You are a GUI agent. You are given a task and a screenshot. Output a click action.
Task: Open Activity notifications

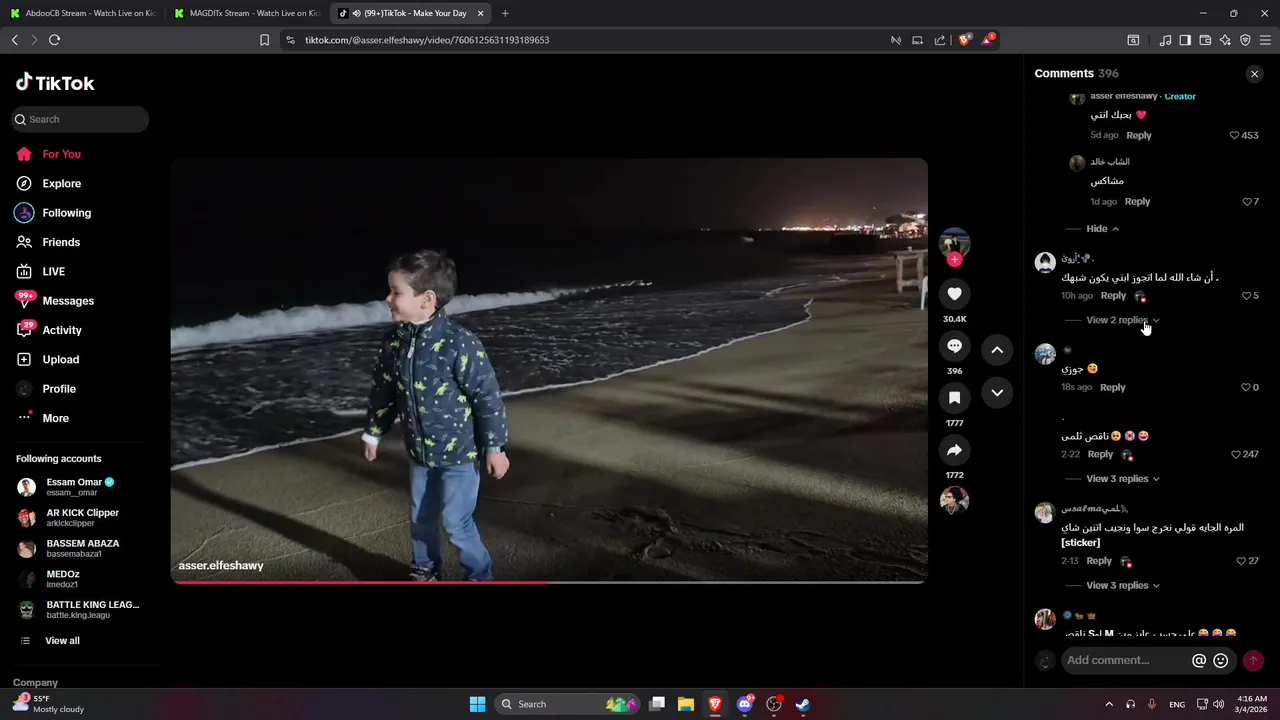pos(49,330)
